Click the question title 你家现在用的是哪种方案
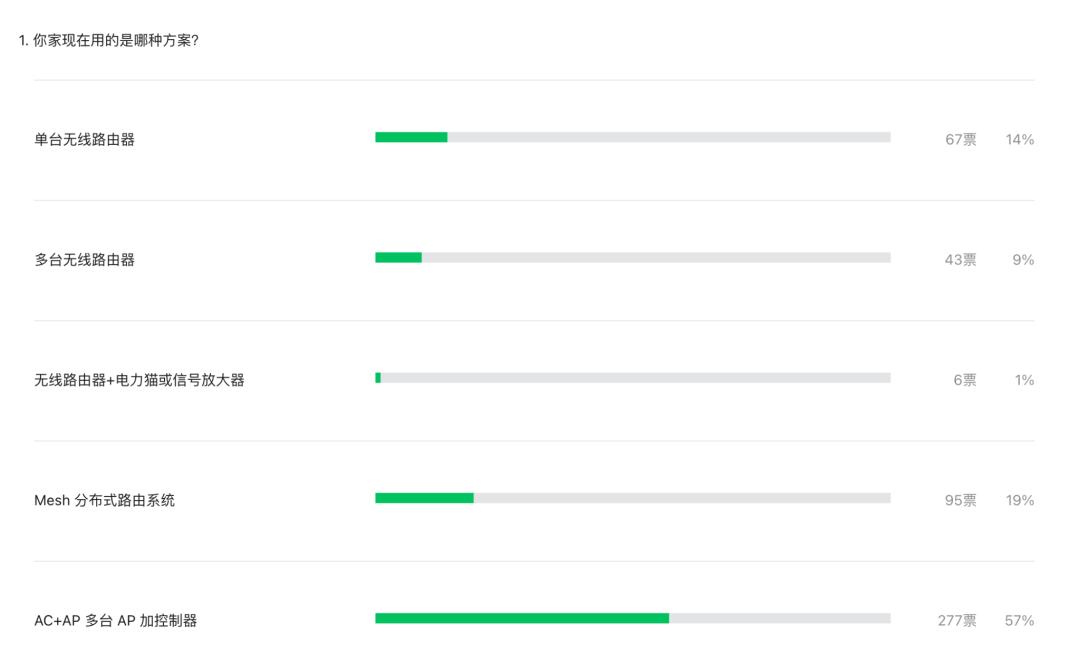 click(x=108, y=40)
